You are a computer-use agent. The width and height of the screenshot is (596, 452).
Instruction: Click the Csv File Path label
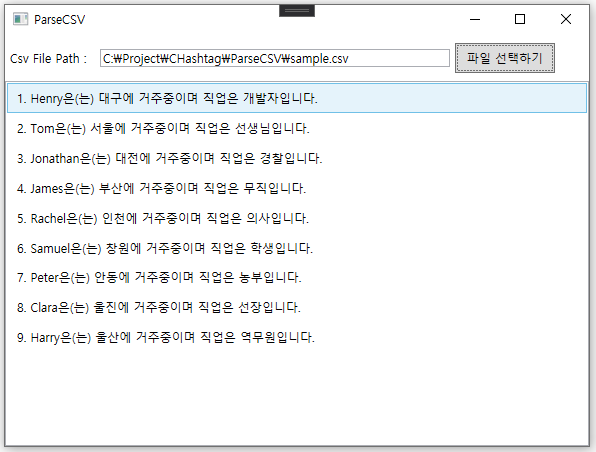[49, 59]
